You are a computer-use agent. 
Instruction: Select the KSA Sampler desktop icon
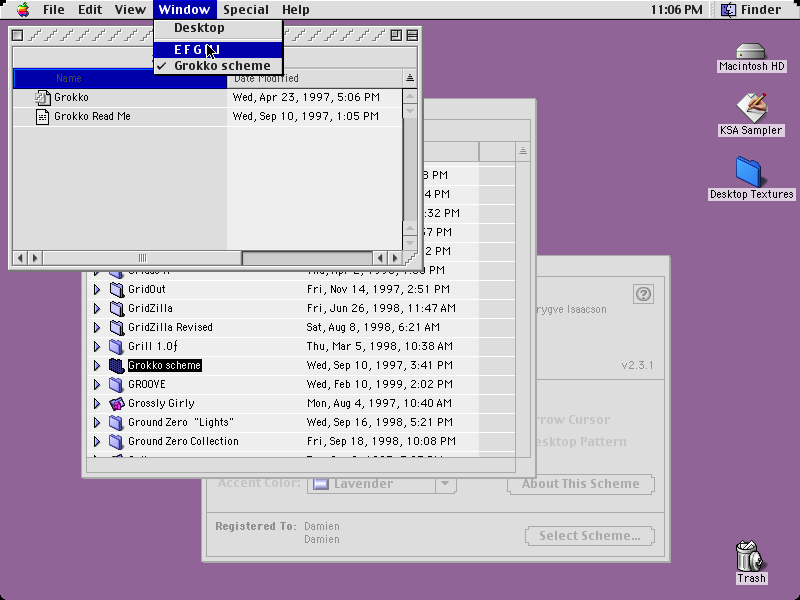(751, 107)
